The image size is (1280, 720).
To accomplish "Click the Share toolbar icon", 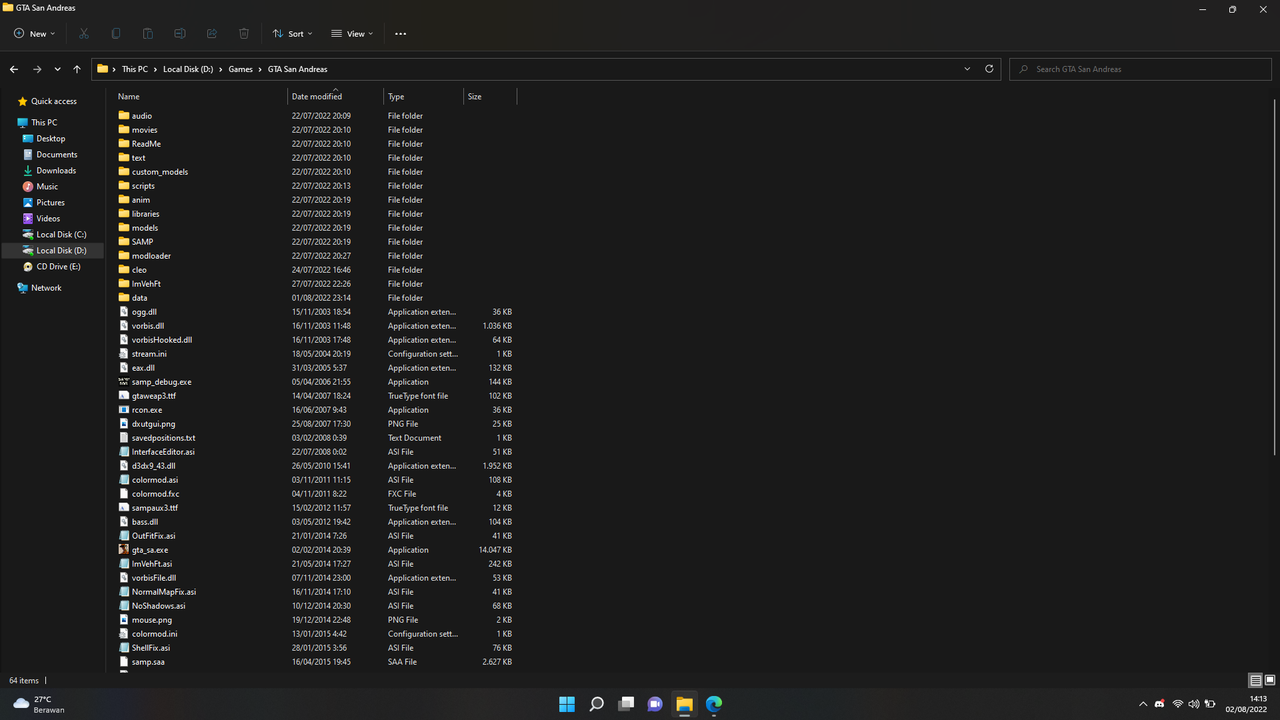I will pos(212,34).
